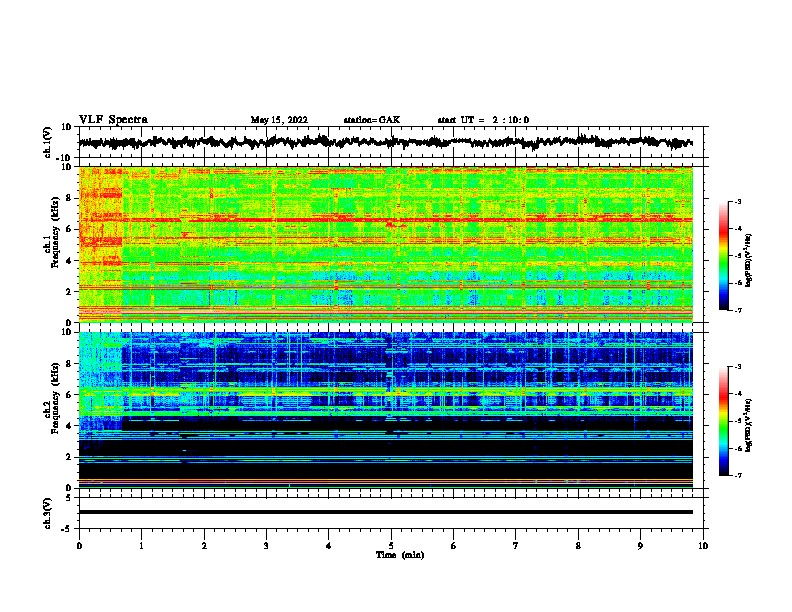Click the "ch.1(V)" waveform axis label
The image size is (792, 612).
point(48,142)
